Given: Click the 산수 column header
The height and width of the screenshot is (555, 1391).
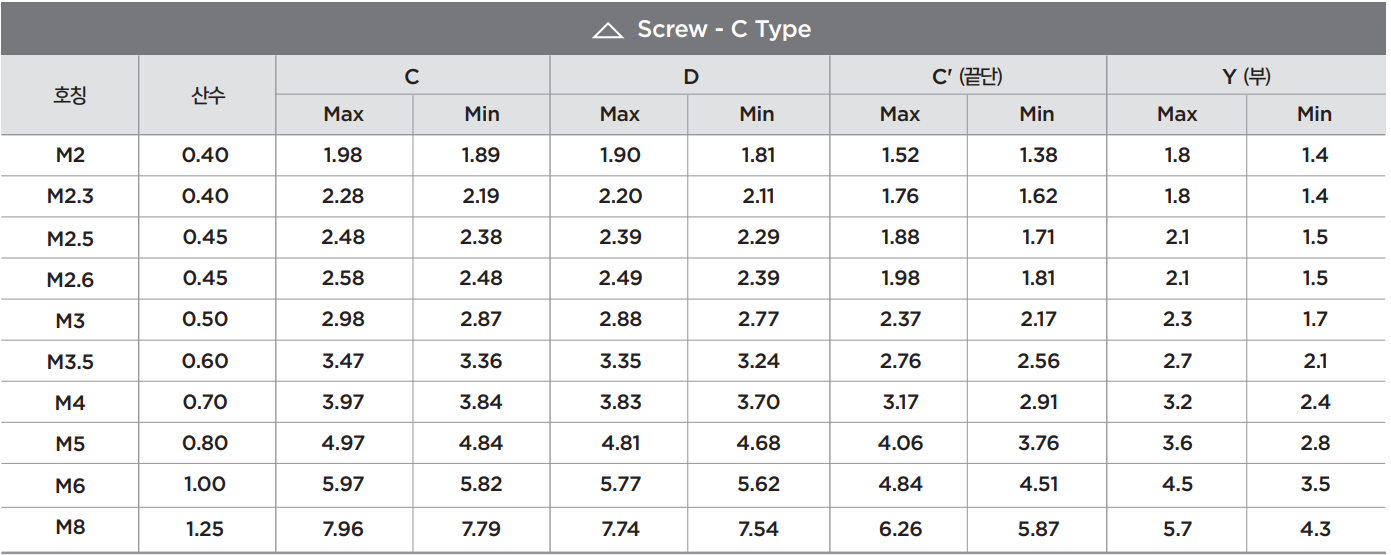Looking at the screenshot, I should [x=207, y=96].
